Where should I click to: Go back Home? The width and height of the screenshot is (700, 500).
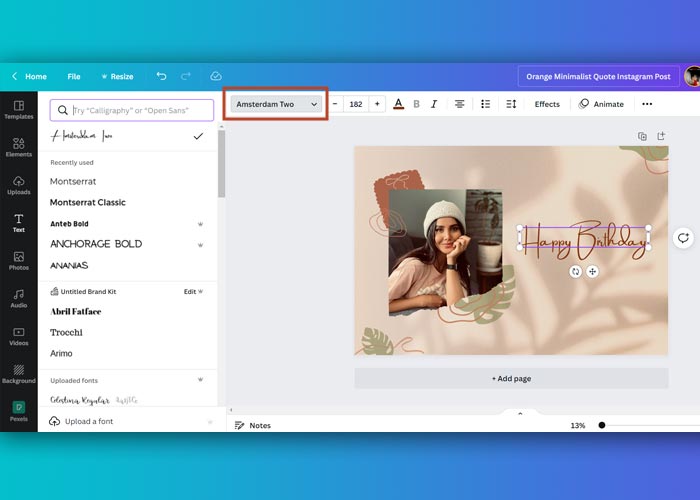tap(29, 76)
